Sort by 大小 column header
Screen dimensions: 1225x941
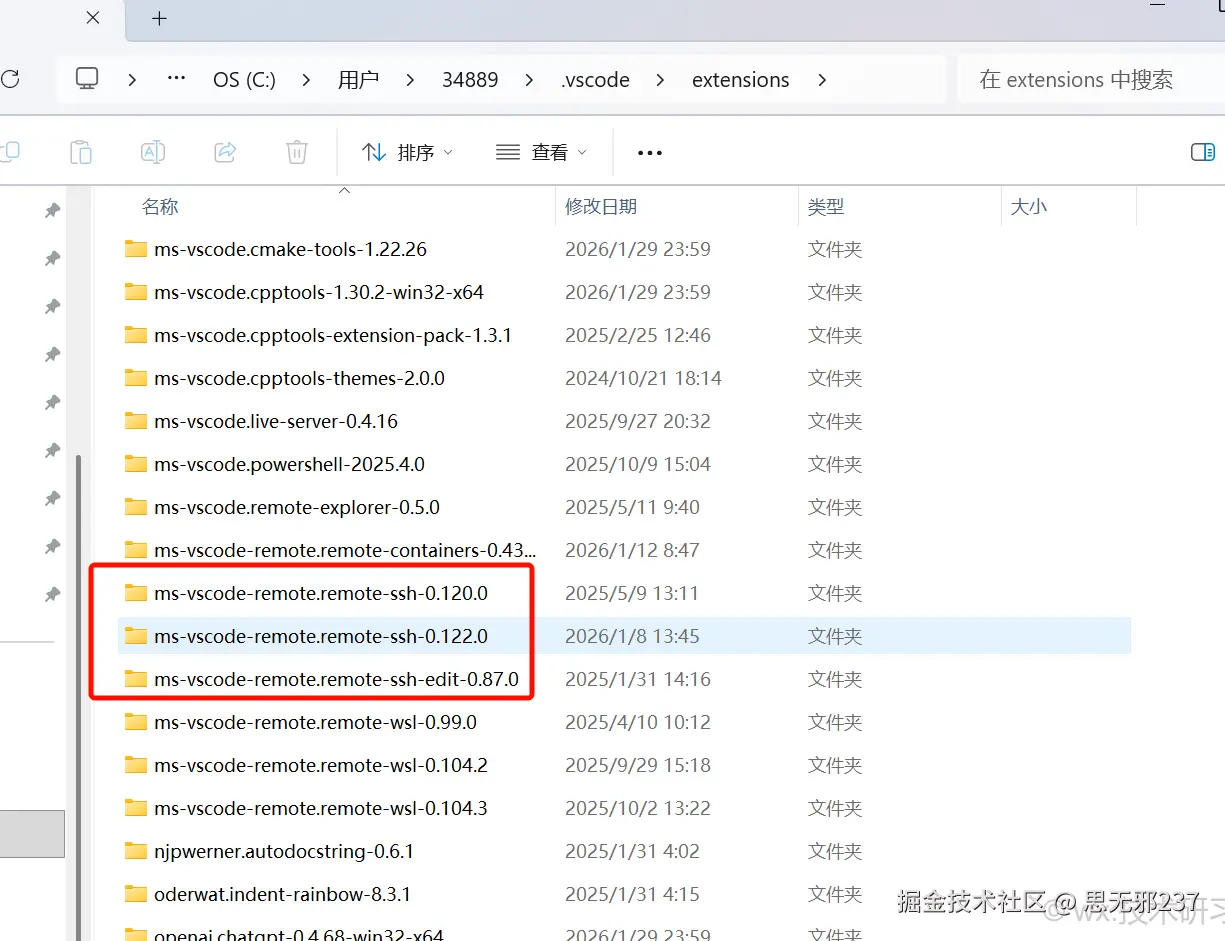click(1029, 207)
